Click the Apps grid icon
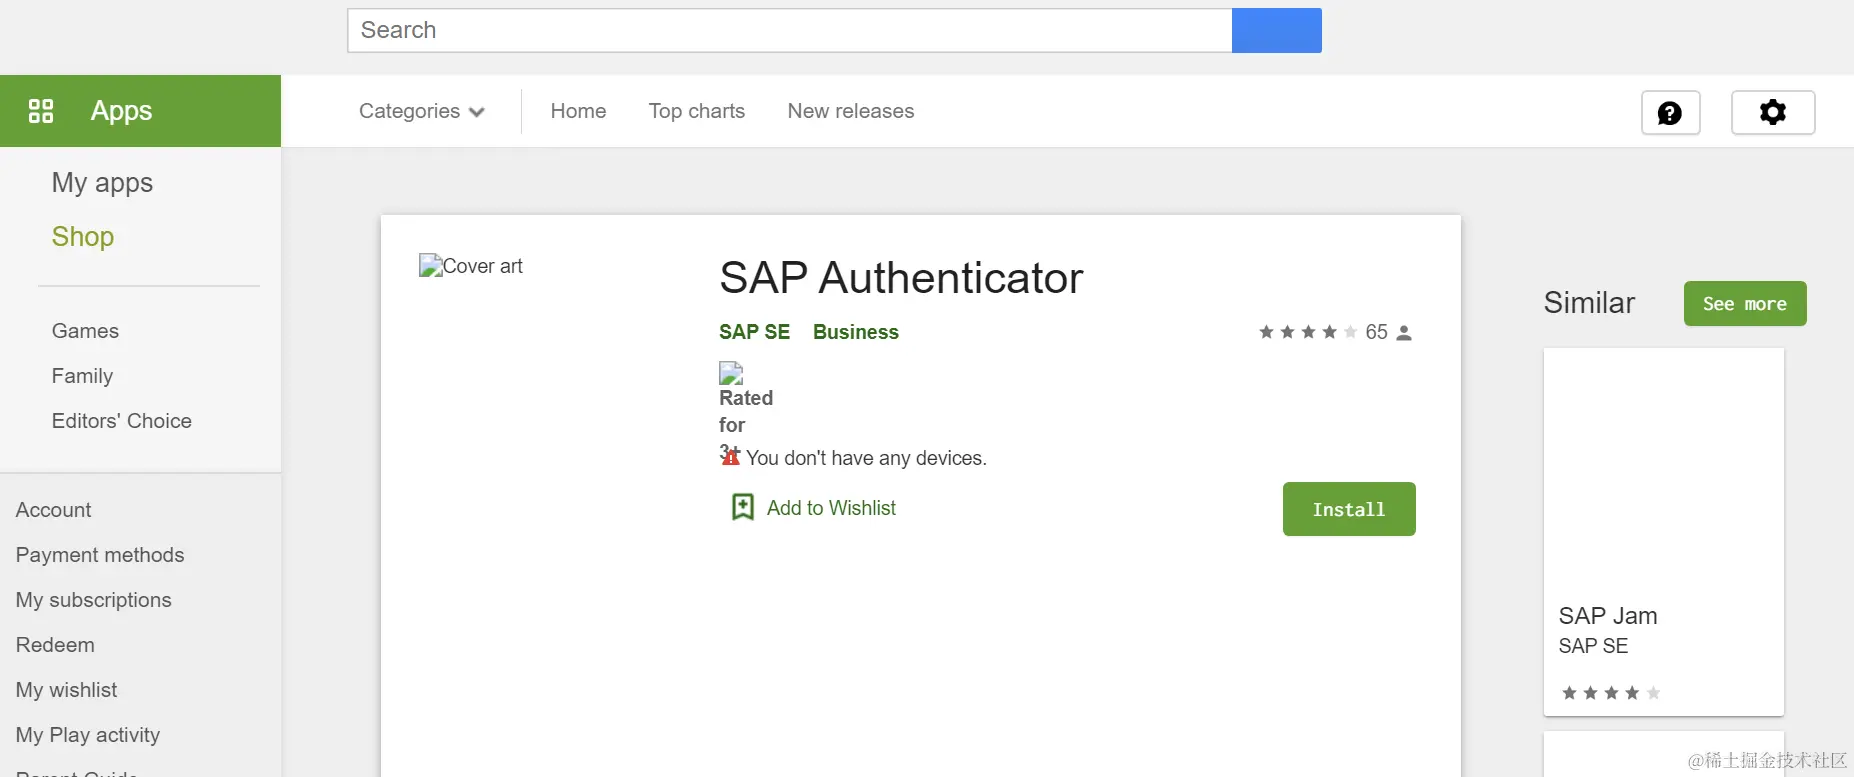Viewport: 1854px width, 777px height. [41, 111]
